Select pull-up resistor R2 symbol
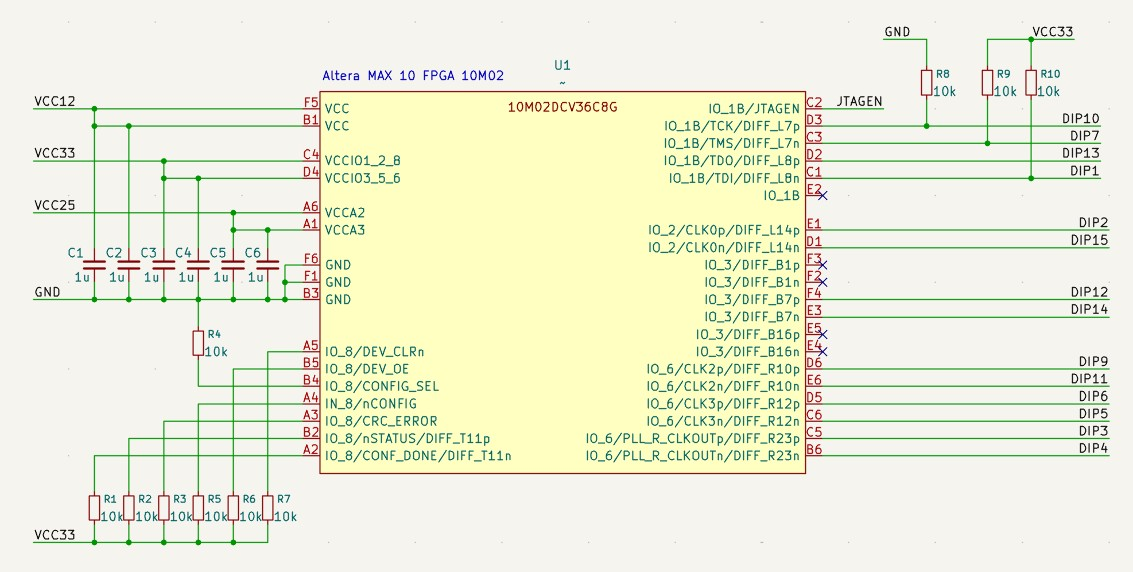1133x572 pixels. [x=129, y=507]
